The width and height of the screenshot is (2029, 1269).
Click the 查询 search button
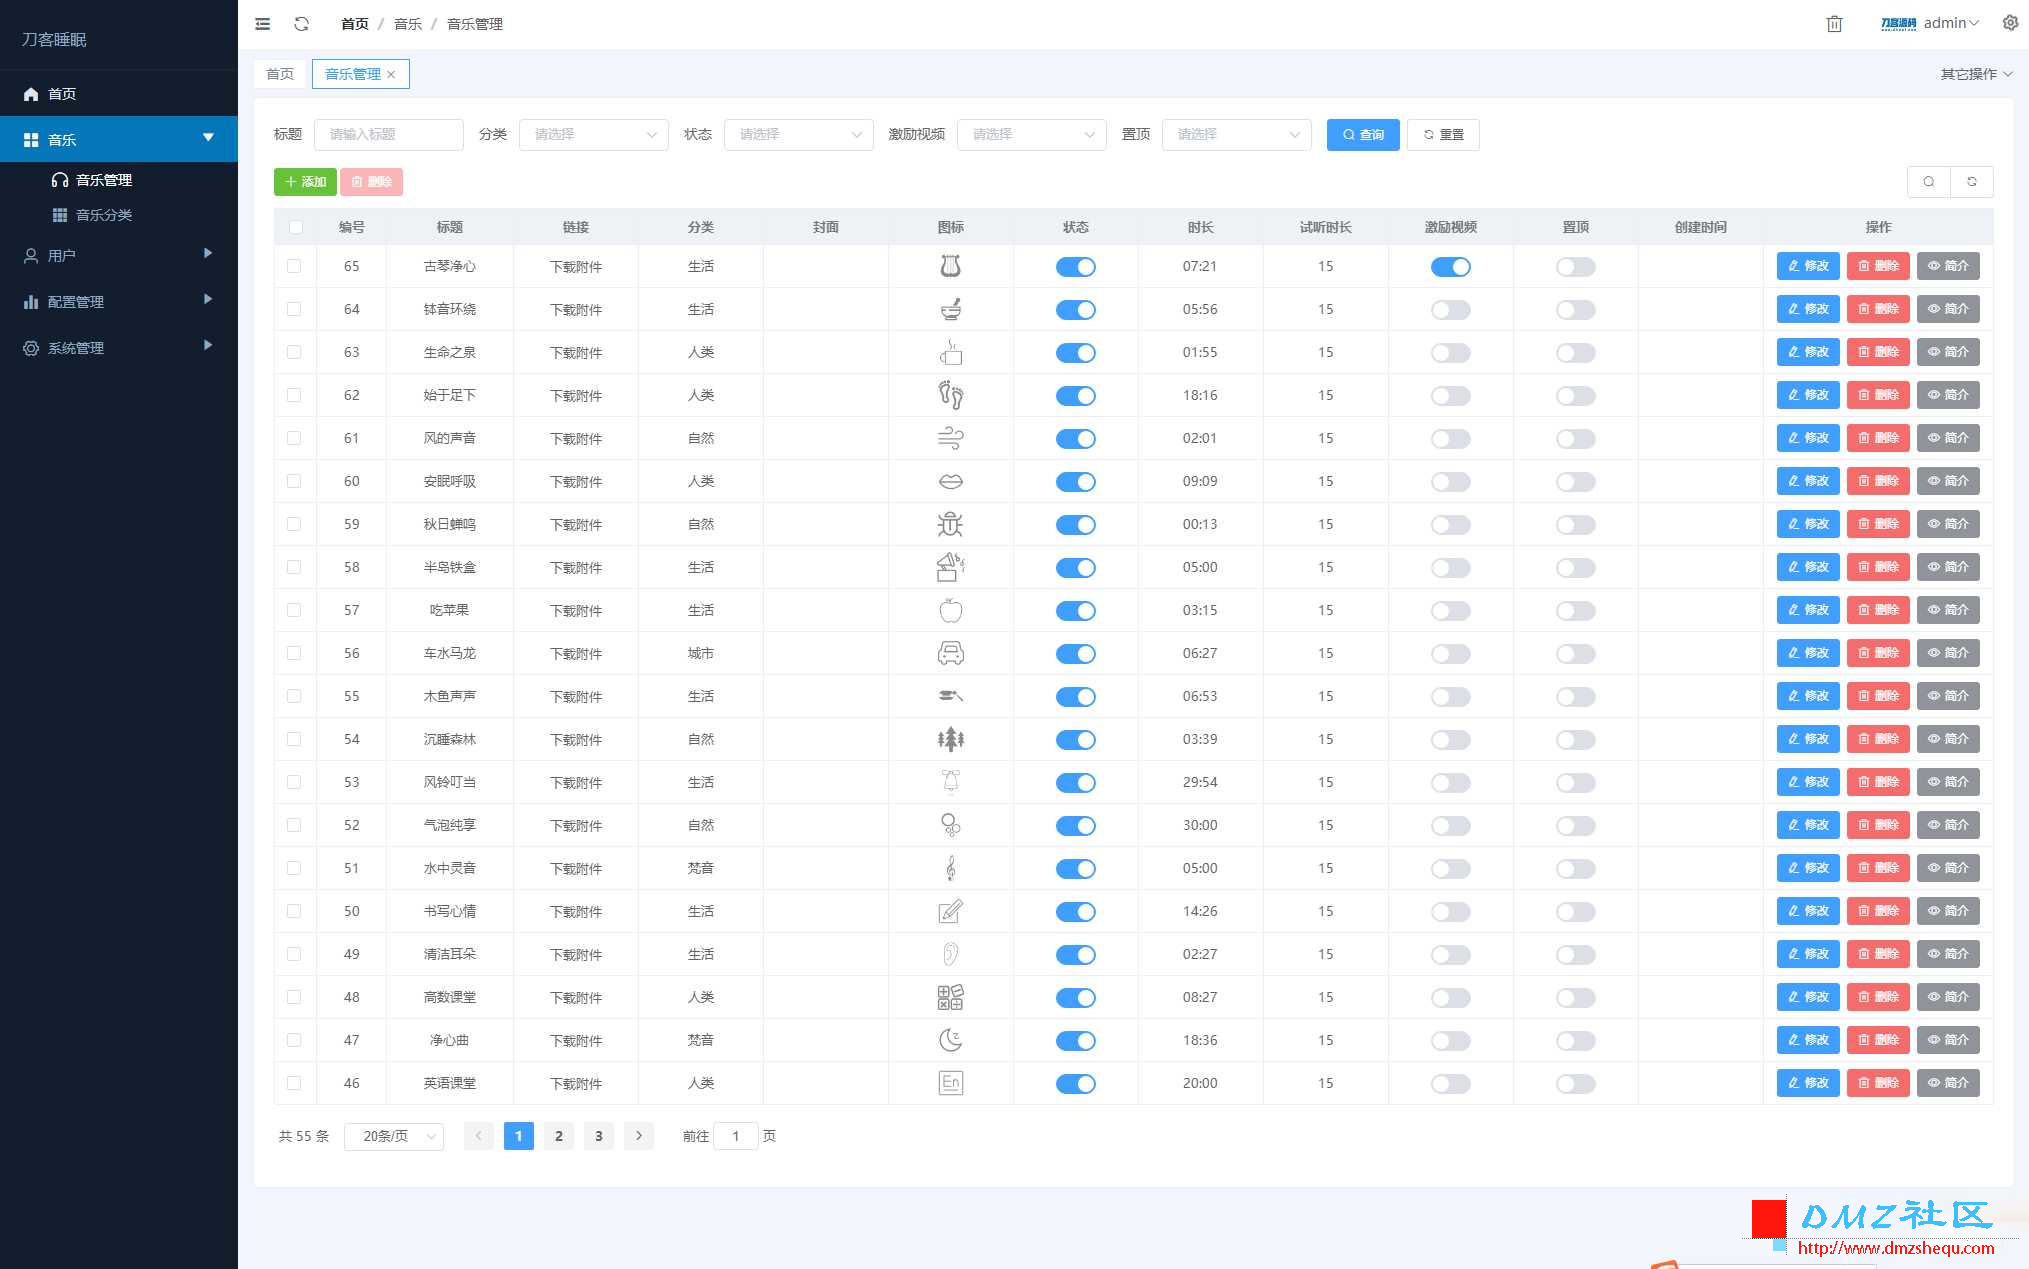pyautogui.click(x=1363, y=134)
